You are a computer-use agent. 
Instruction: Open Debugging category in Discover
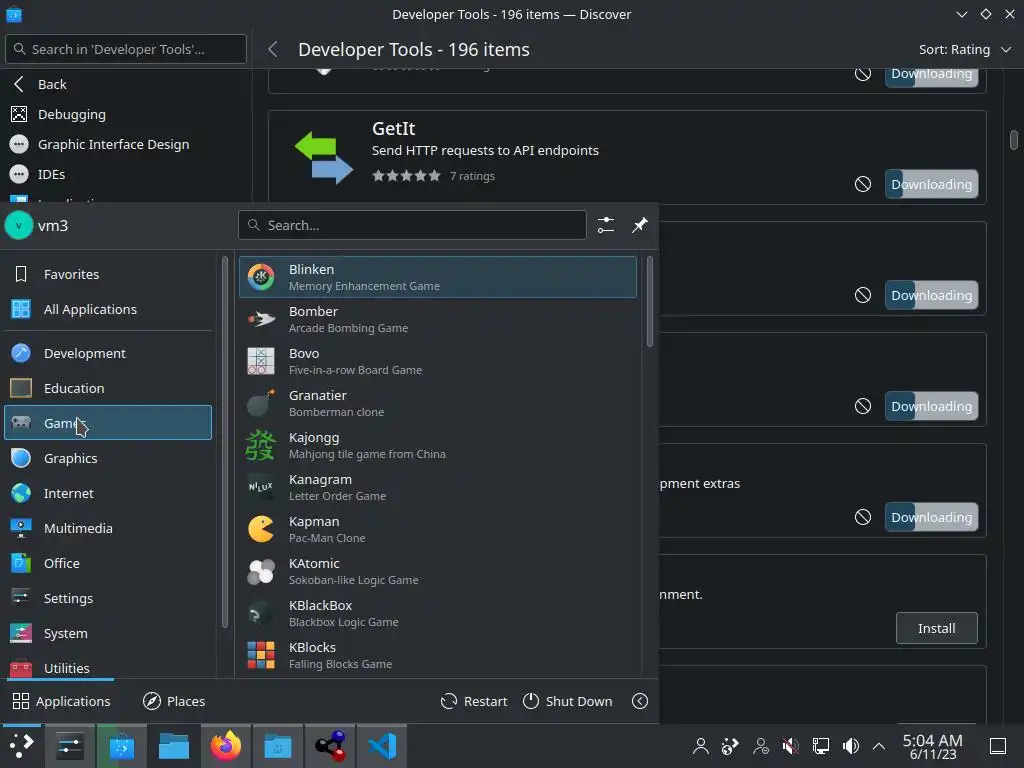(x=126, y=114)
